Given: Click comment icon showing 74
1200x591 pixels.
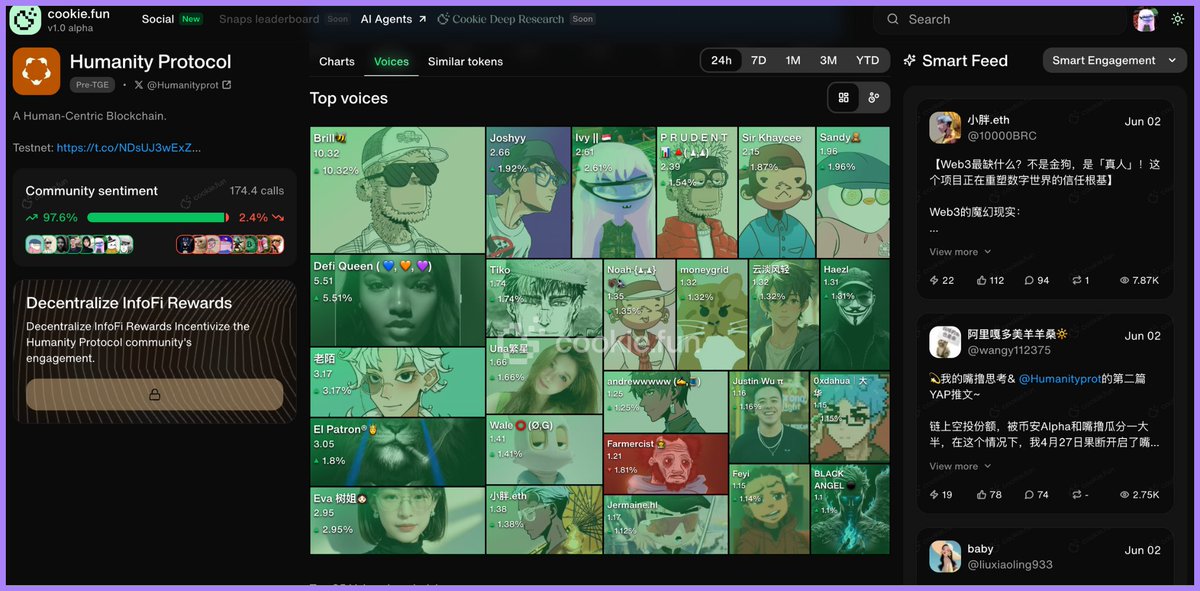Looking at the screenshot, I should [x=1029, y=494].
